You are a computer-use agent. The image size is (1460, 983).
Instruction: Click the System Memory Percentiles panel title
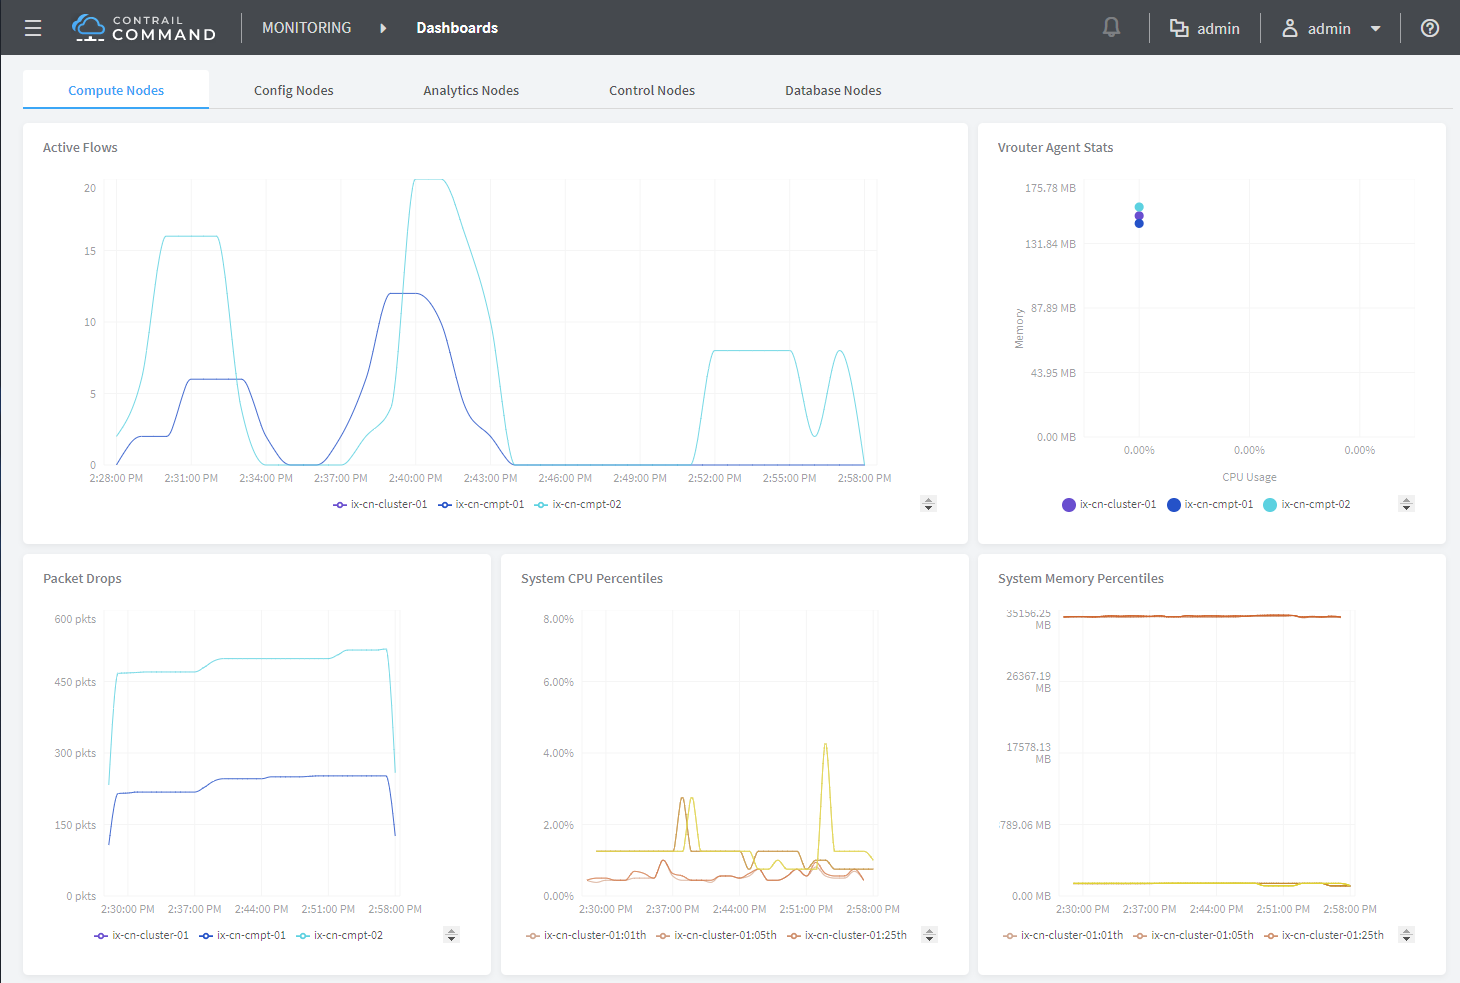coord(1081,578)
